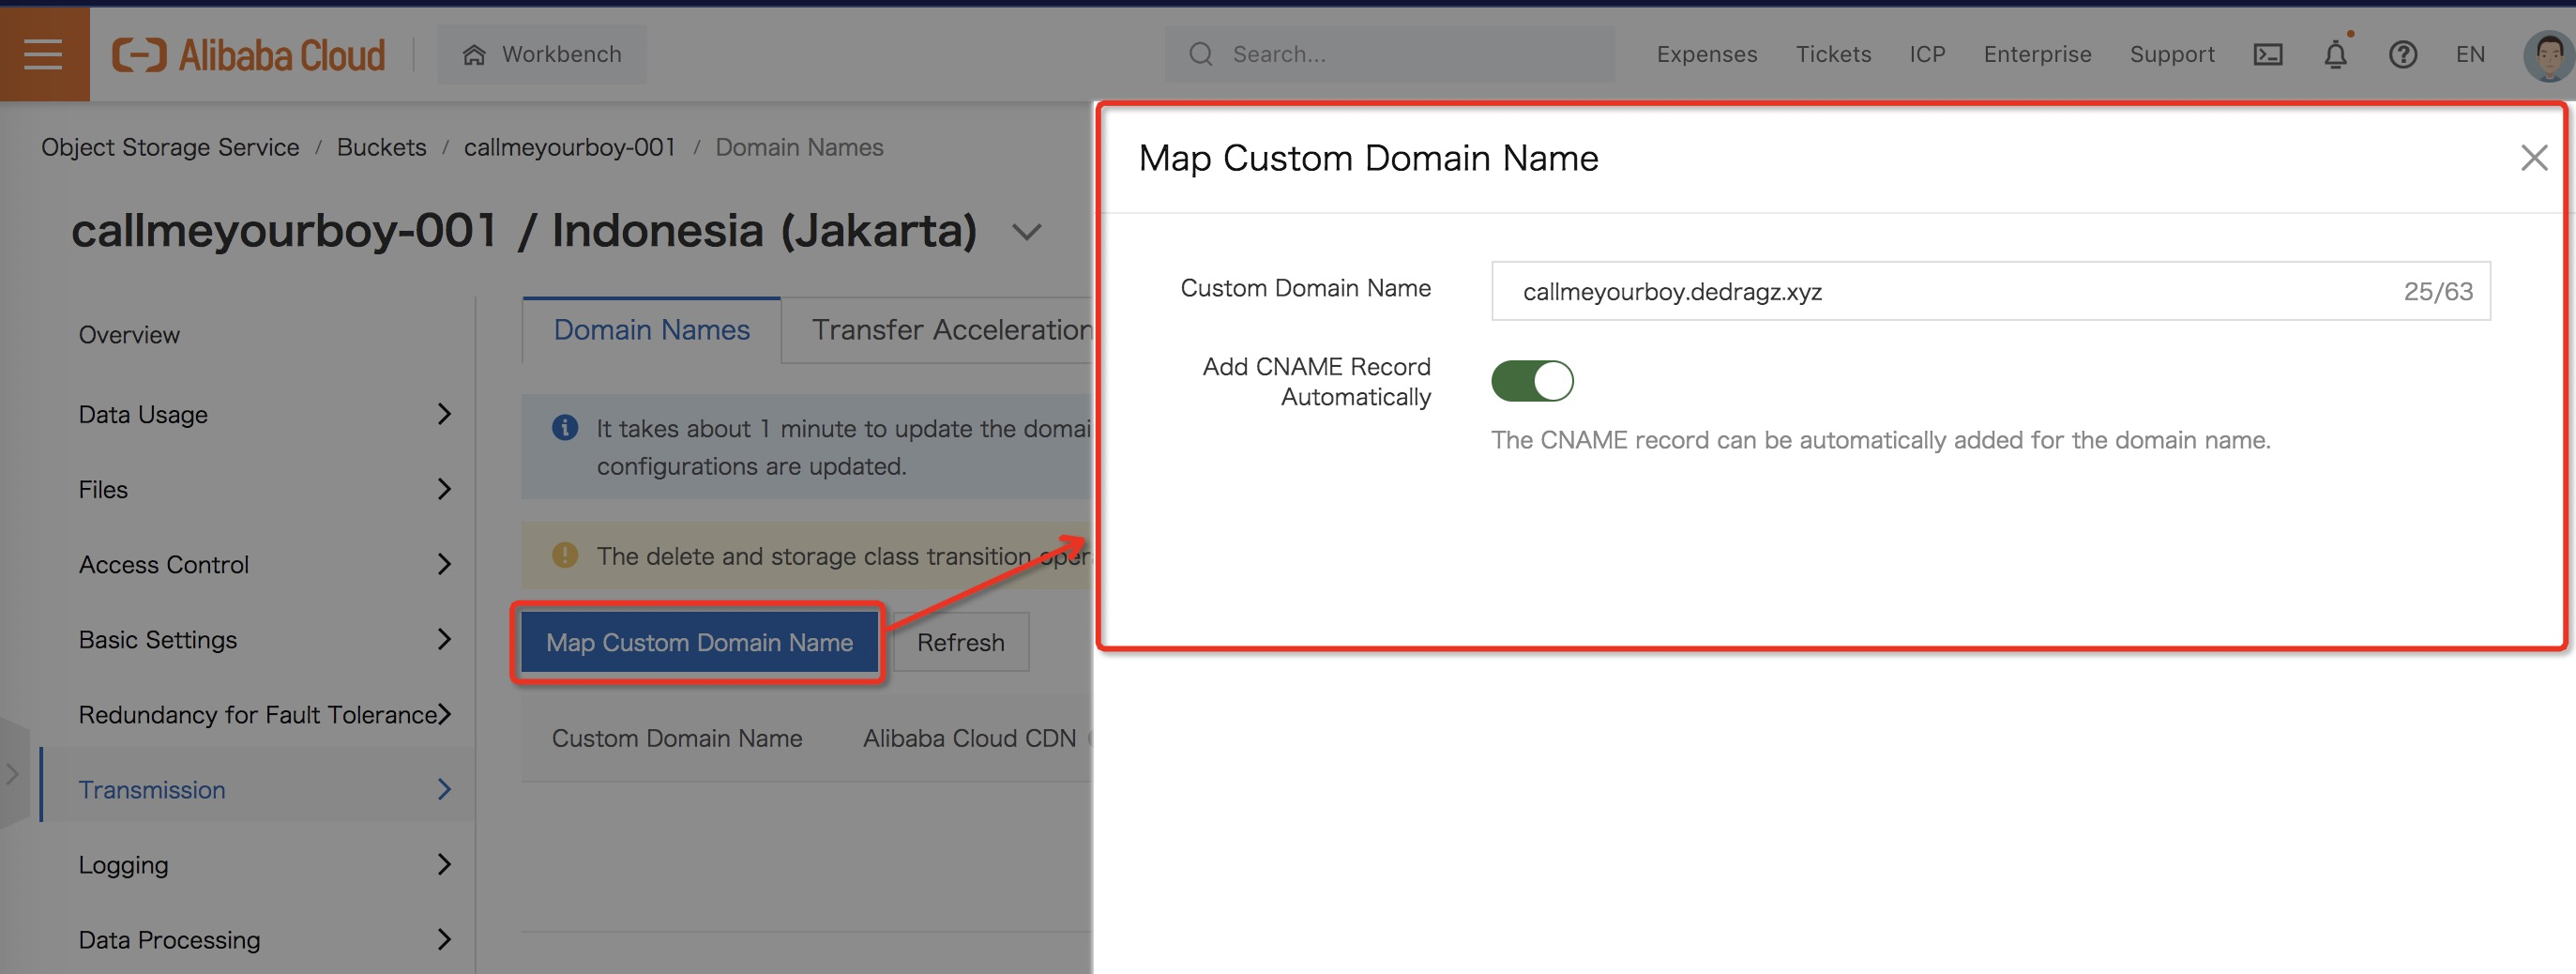
Task: Click the help question mark icon
Action: tap(2402, 55)
